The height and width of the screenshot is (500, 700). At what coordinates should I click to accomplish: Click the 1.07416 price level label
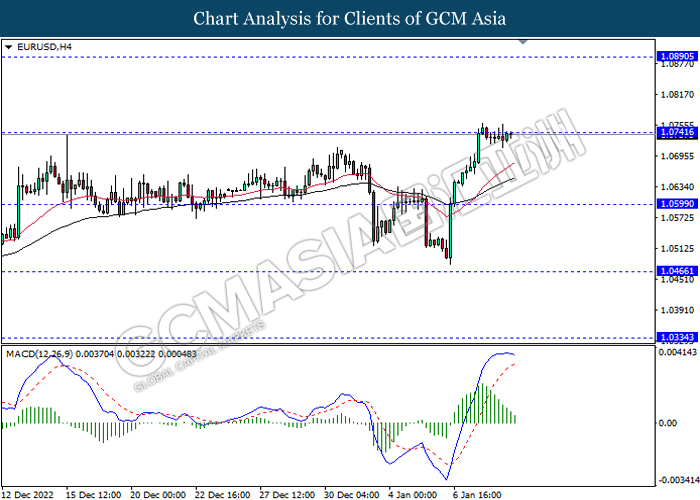tap(677, 132)
